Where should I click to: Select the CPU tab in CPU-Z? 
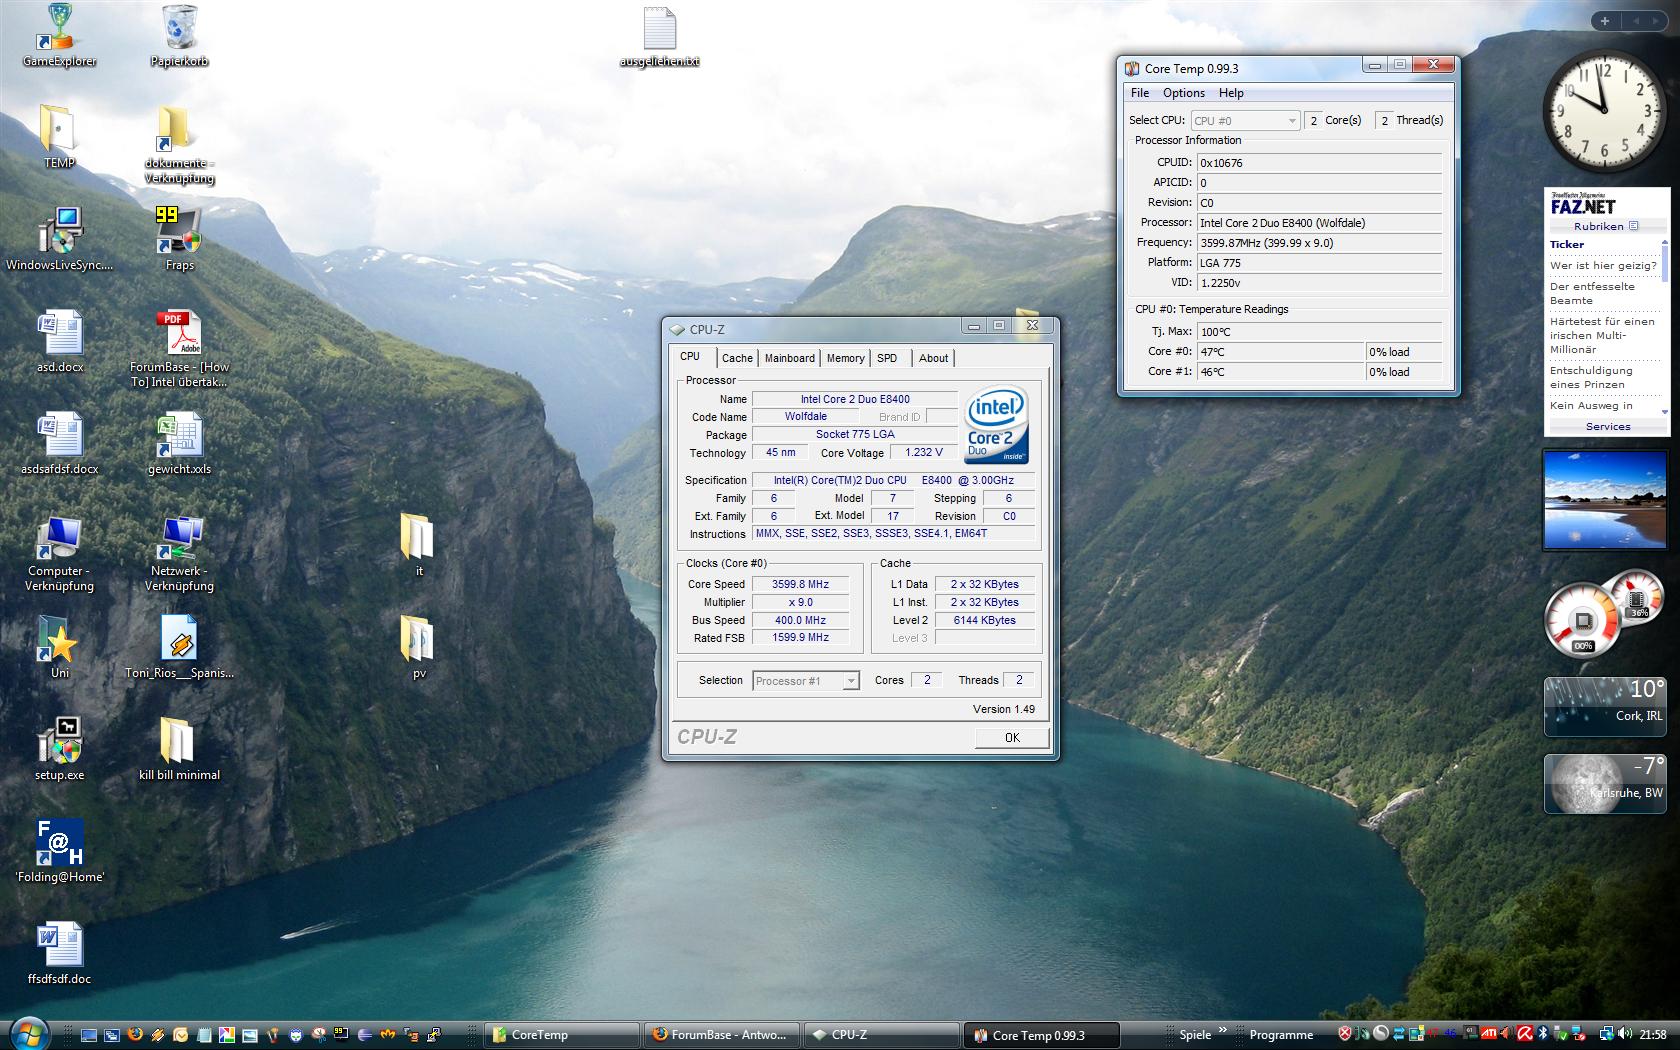click(x=690, y=357)
